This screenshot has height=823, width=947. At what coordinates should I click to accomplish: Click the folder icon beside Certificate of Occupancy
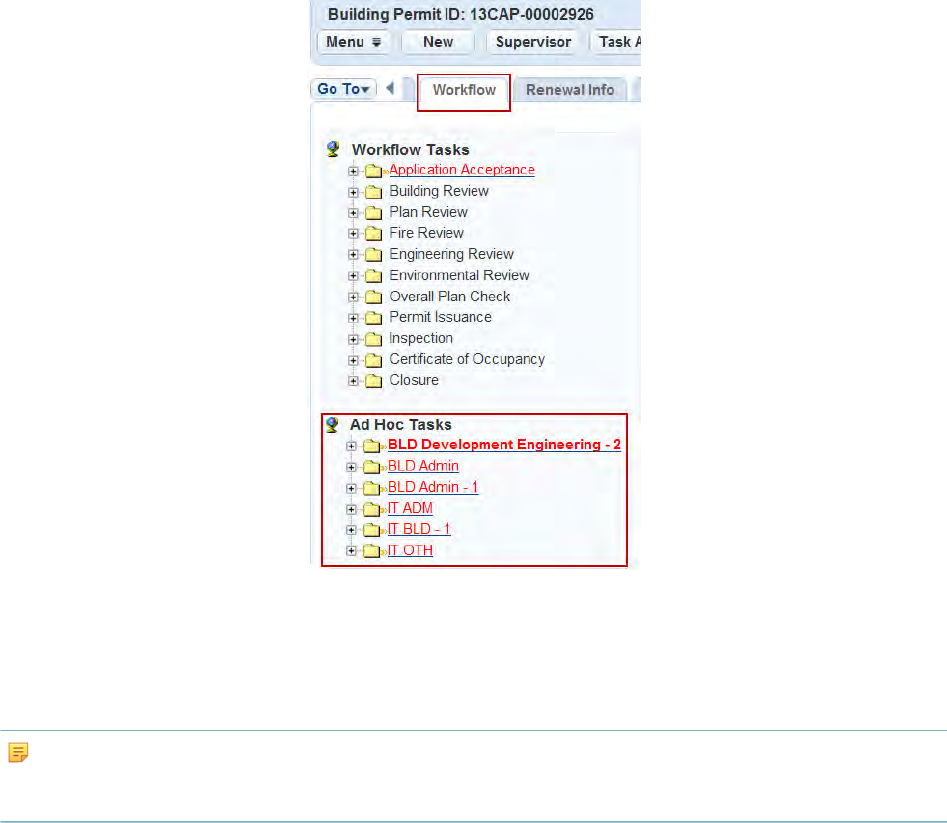tap(374, 360)
